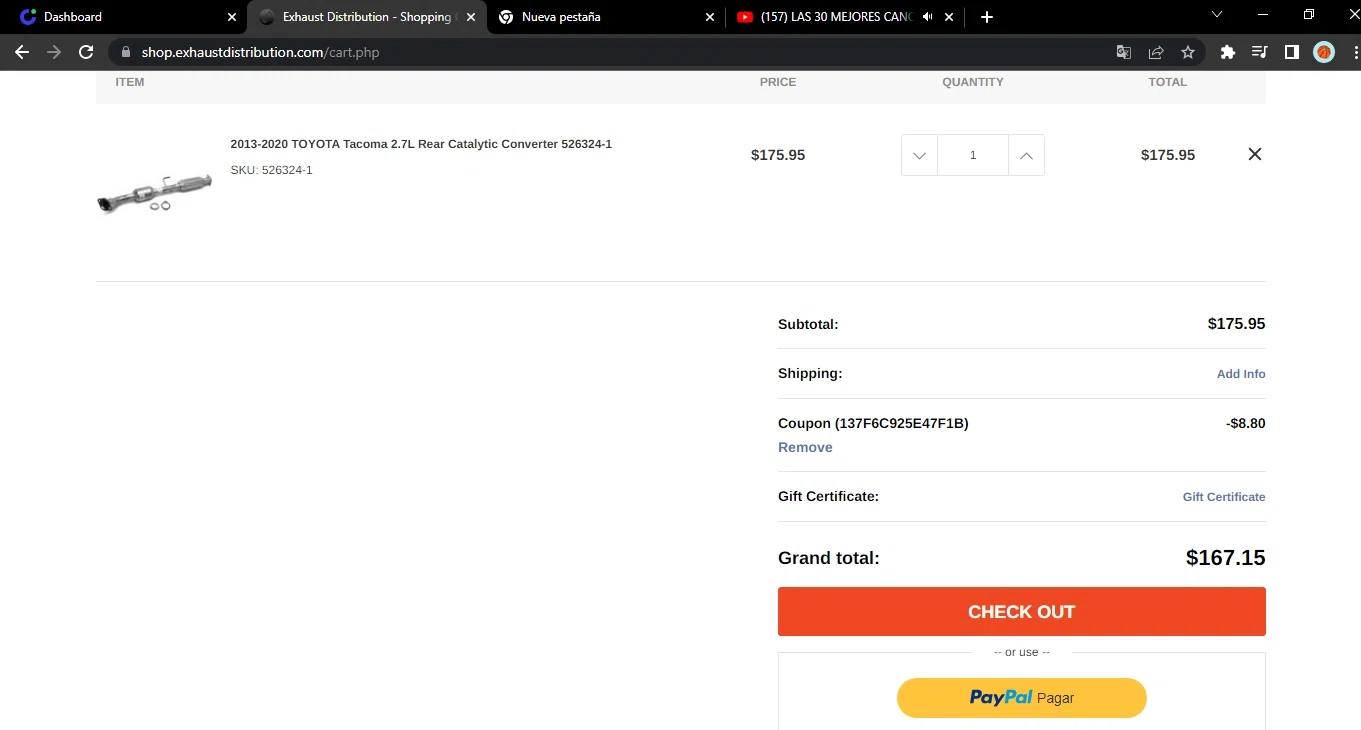Open the Toyota Tacoma Catalytic Converter product link
Viewport: 1361px width, 730px height.
421,144
